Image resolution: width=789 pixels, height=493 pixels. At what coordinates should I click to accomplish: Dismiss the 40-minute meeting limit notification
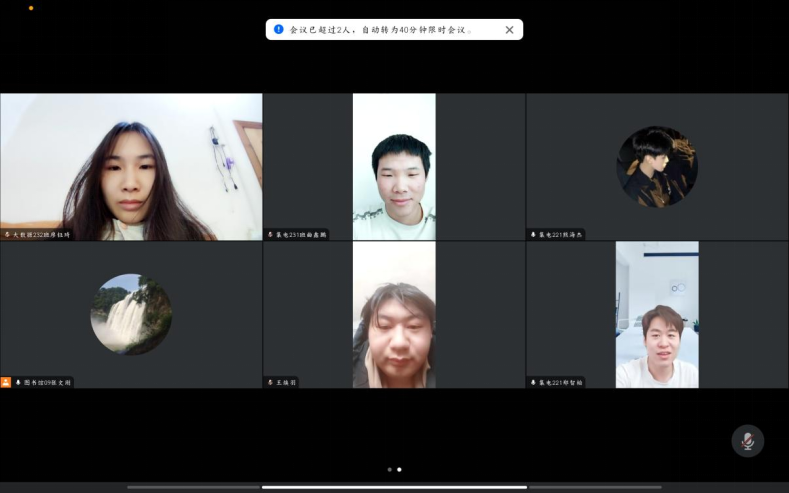[509, 30]
